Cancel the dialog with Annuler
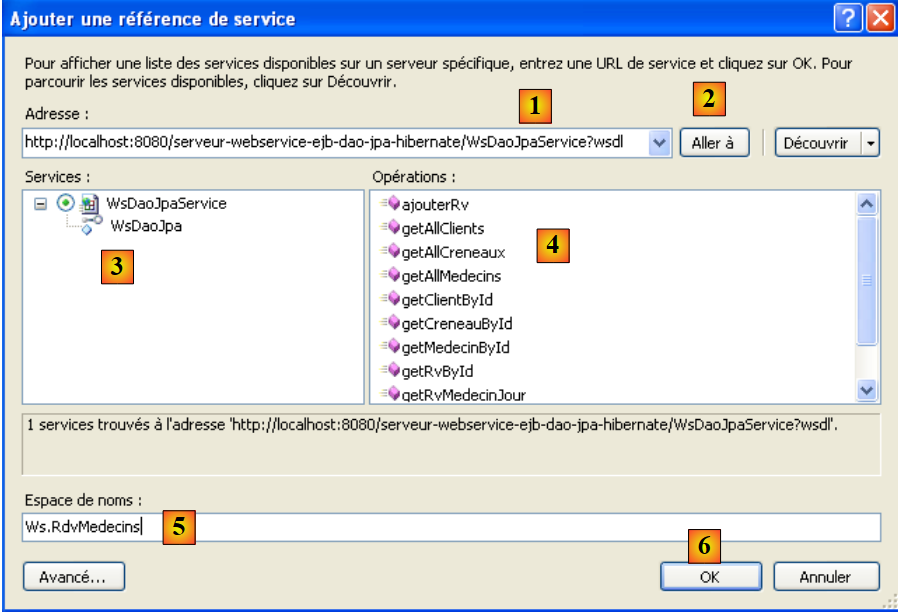This screenshot has width=898, height=613. (x=825, y=577)
